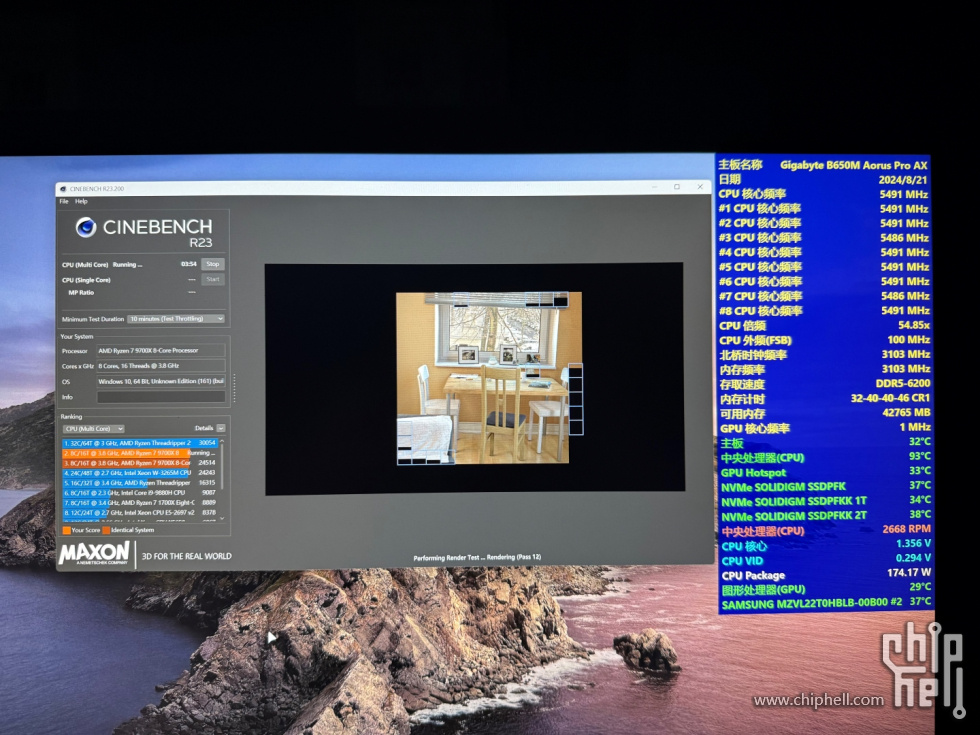Viewport: 980px width, 735px height.
Task: Click the 'NVMe SOLIDIGM SSDPFKK 2T' row
Action: [x=826, y=516]
